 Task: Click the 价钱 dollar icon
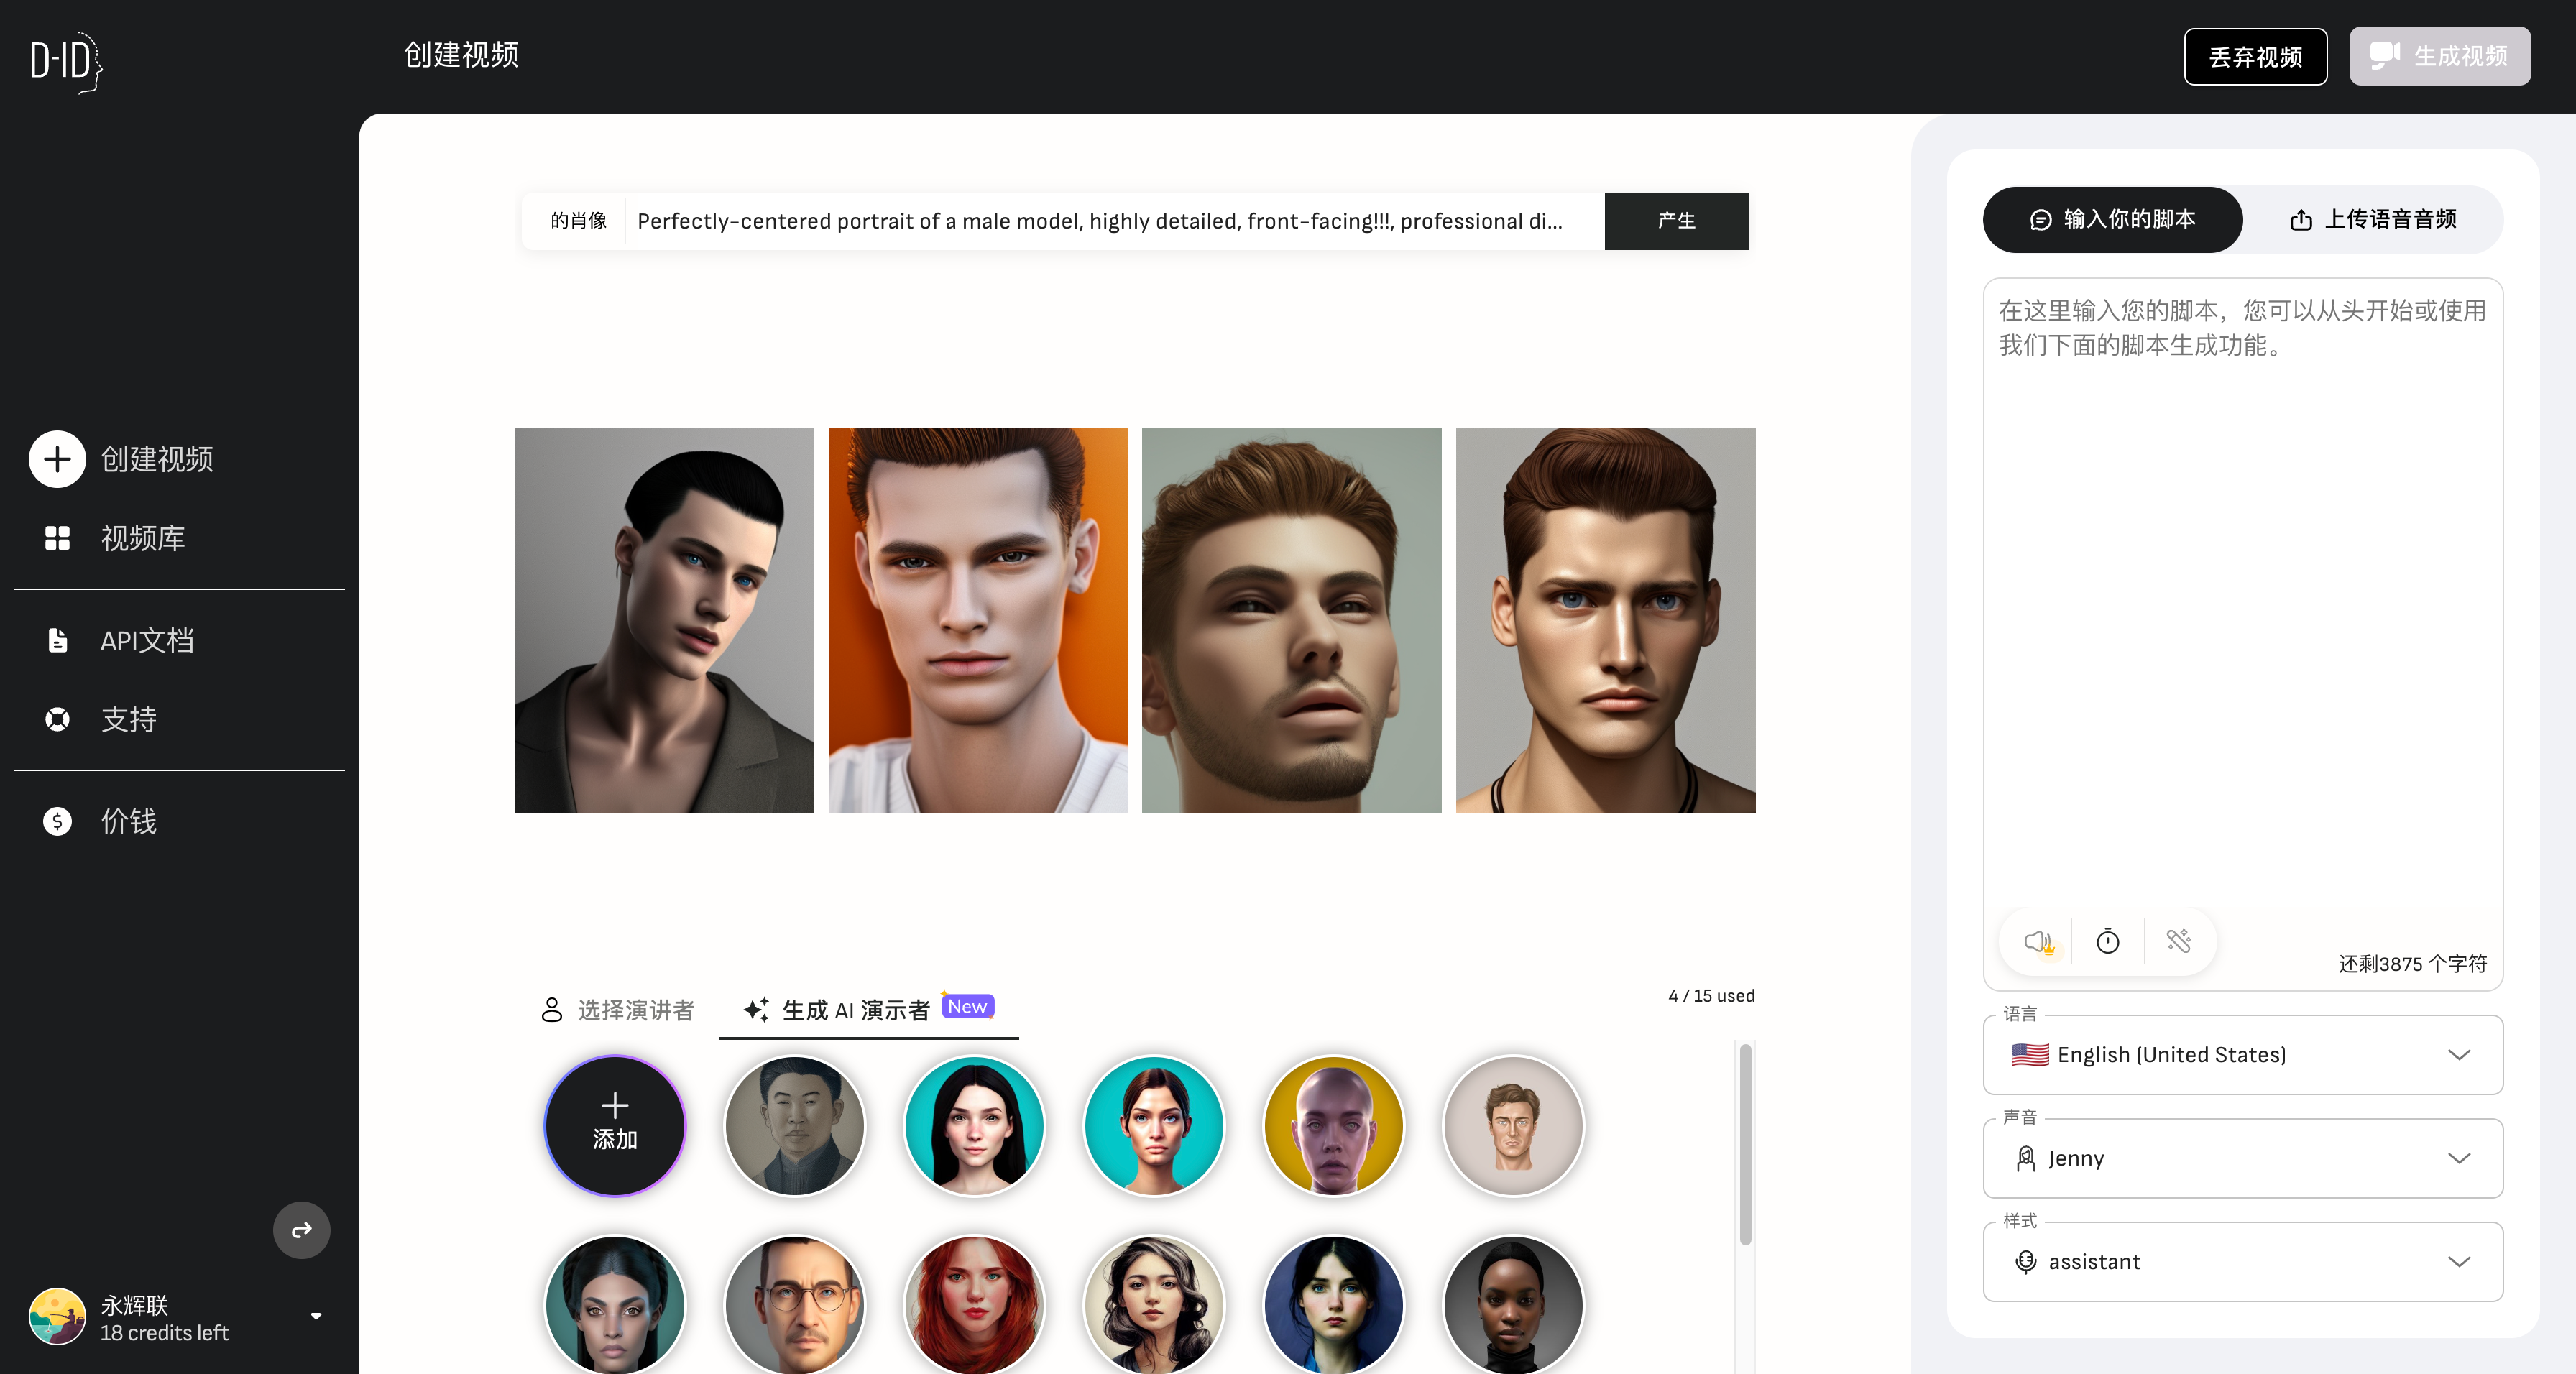point(57,821)
